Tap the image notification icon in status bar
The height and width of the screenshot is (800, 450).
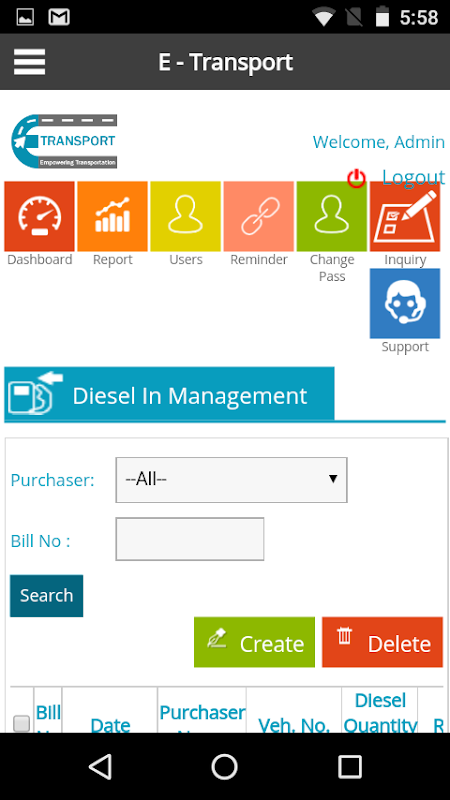point(25,18)
